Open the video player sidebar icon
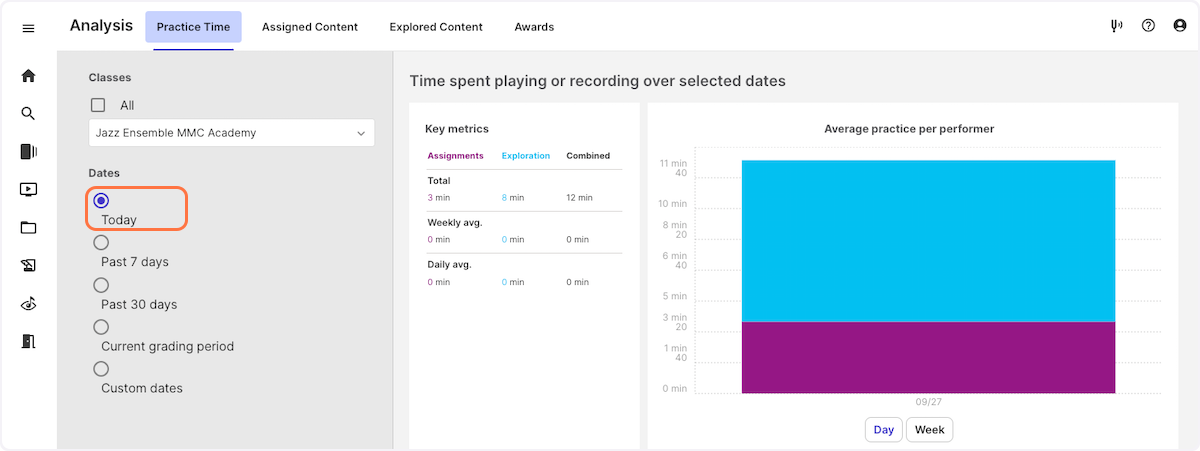This screenshot has width=1200, height=451. point(28,189)
